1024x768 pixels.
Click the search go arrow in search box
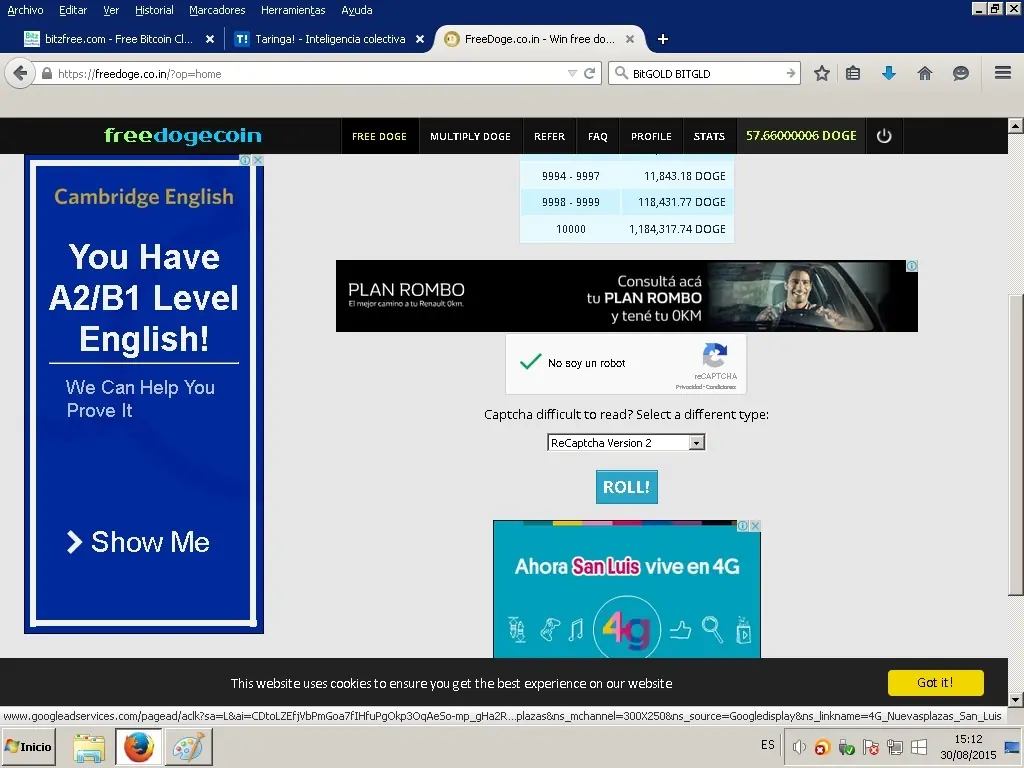tap(790, 73)
